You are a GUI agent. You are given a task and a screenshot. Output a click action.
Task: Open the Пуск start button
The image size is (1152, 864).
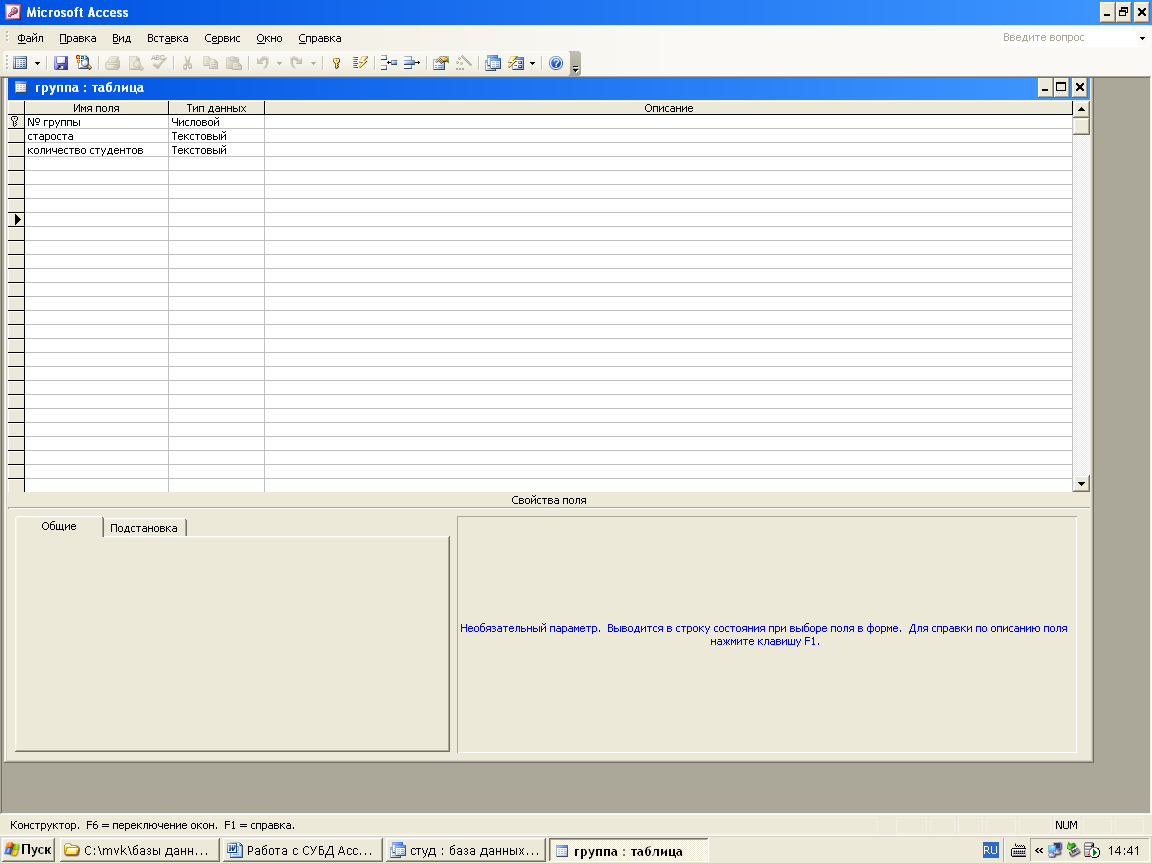point(29,850)
